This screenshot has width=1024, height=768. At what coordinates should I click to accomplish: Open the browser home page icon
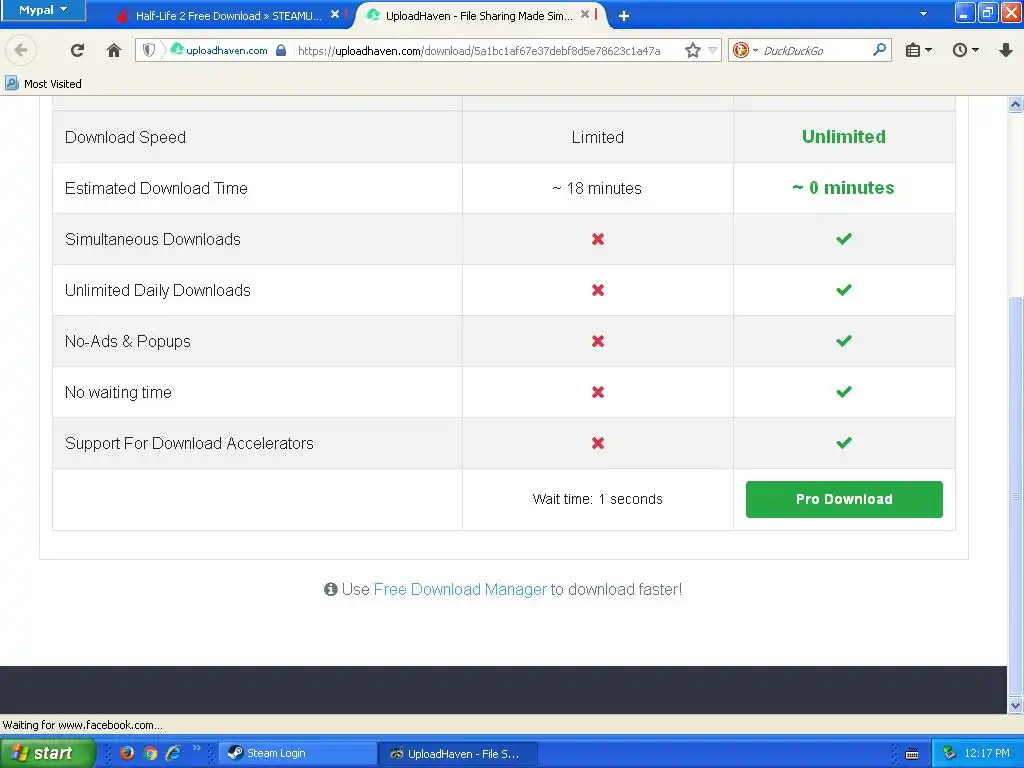coord(114,50)
